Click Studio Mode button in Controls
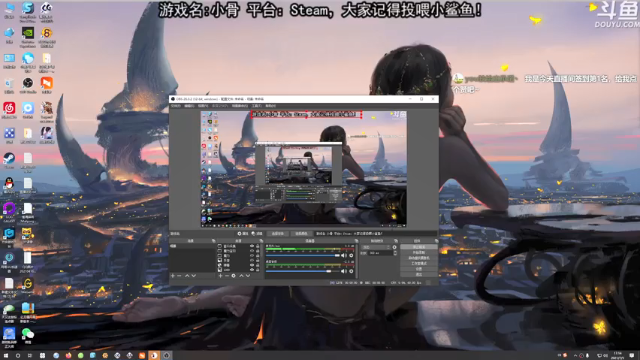The width and height of the screenshot is (640, 360). click(419, 264)
